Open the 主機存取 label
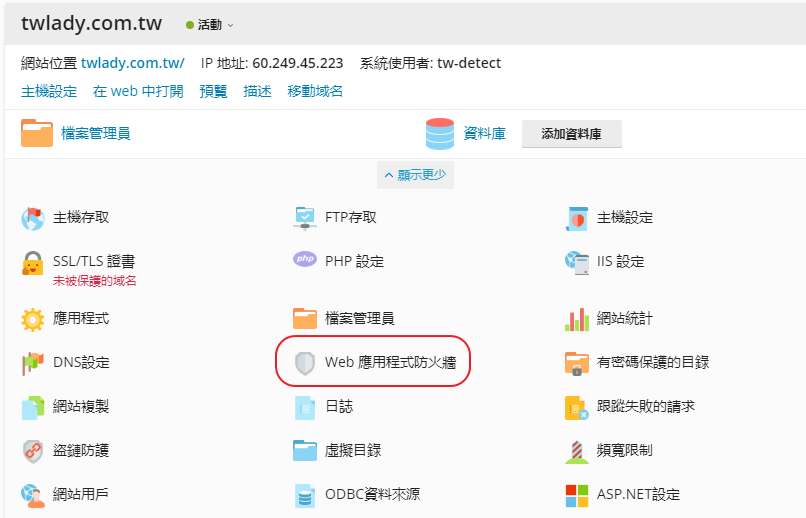 (81, 217)
